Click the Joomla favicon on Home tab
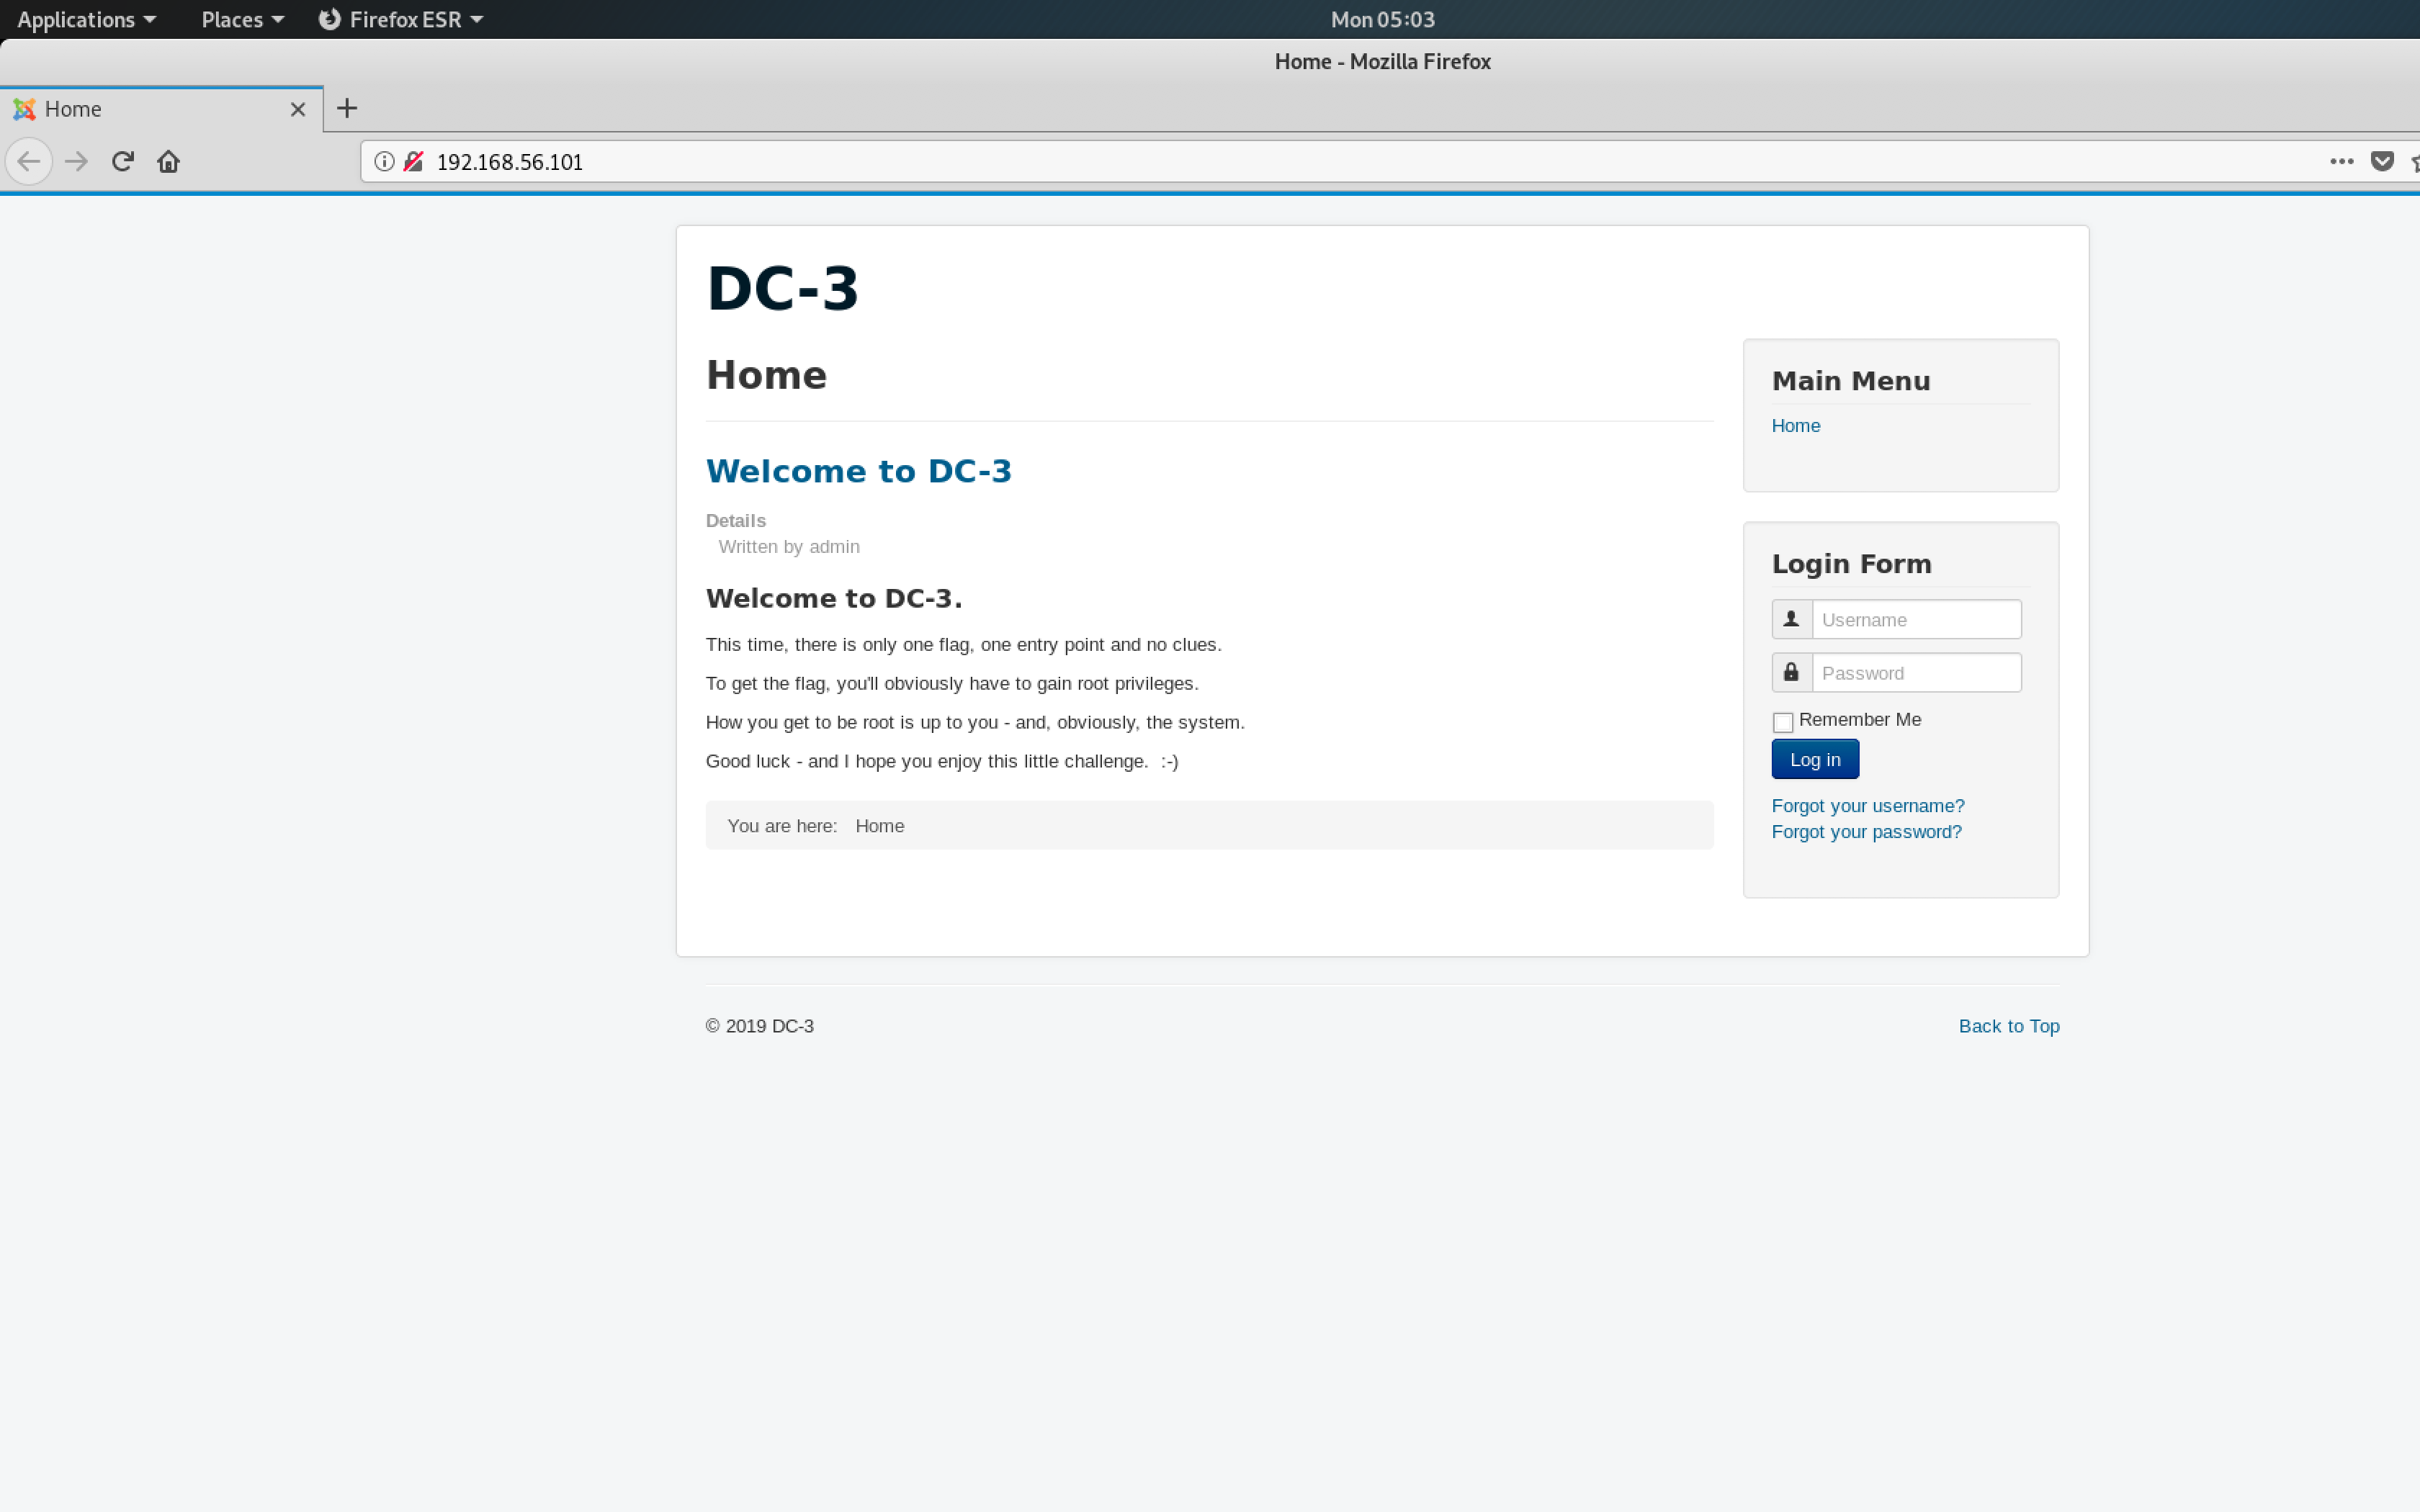Screen dimensions: 2420x1512 click(24, 109)
